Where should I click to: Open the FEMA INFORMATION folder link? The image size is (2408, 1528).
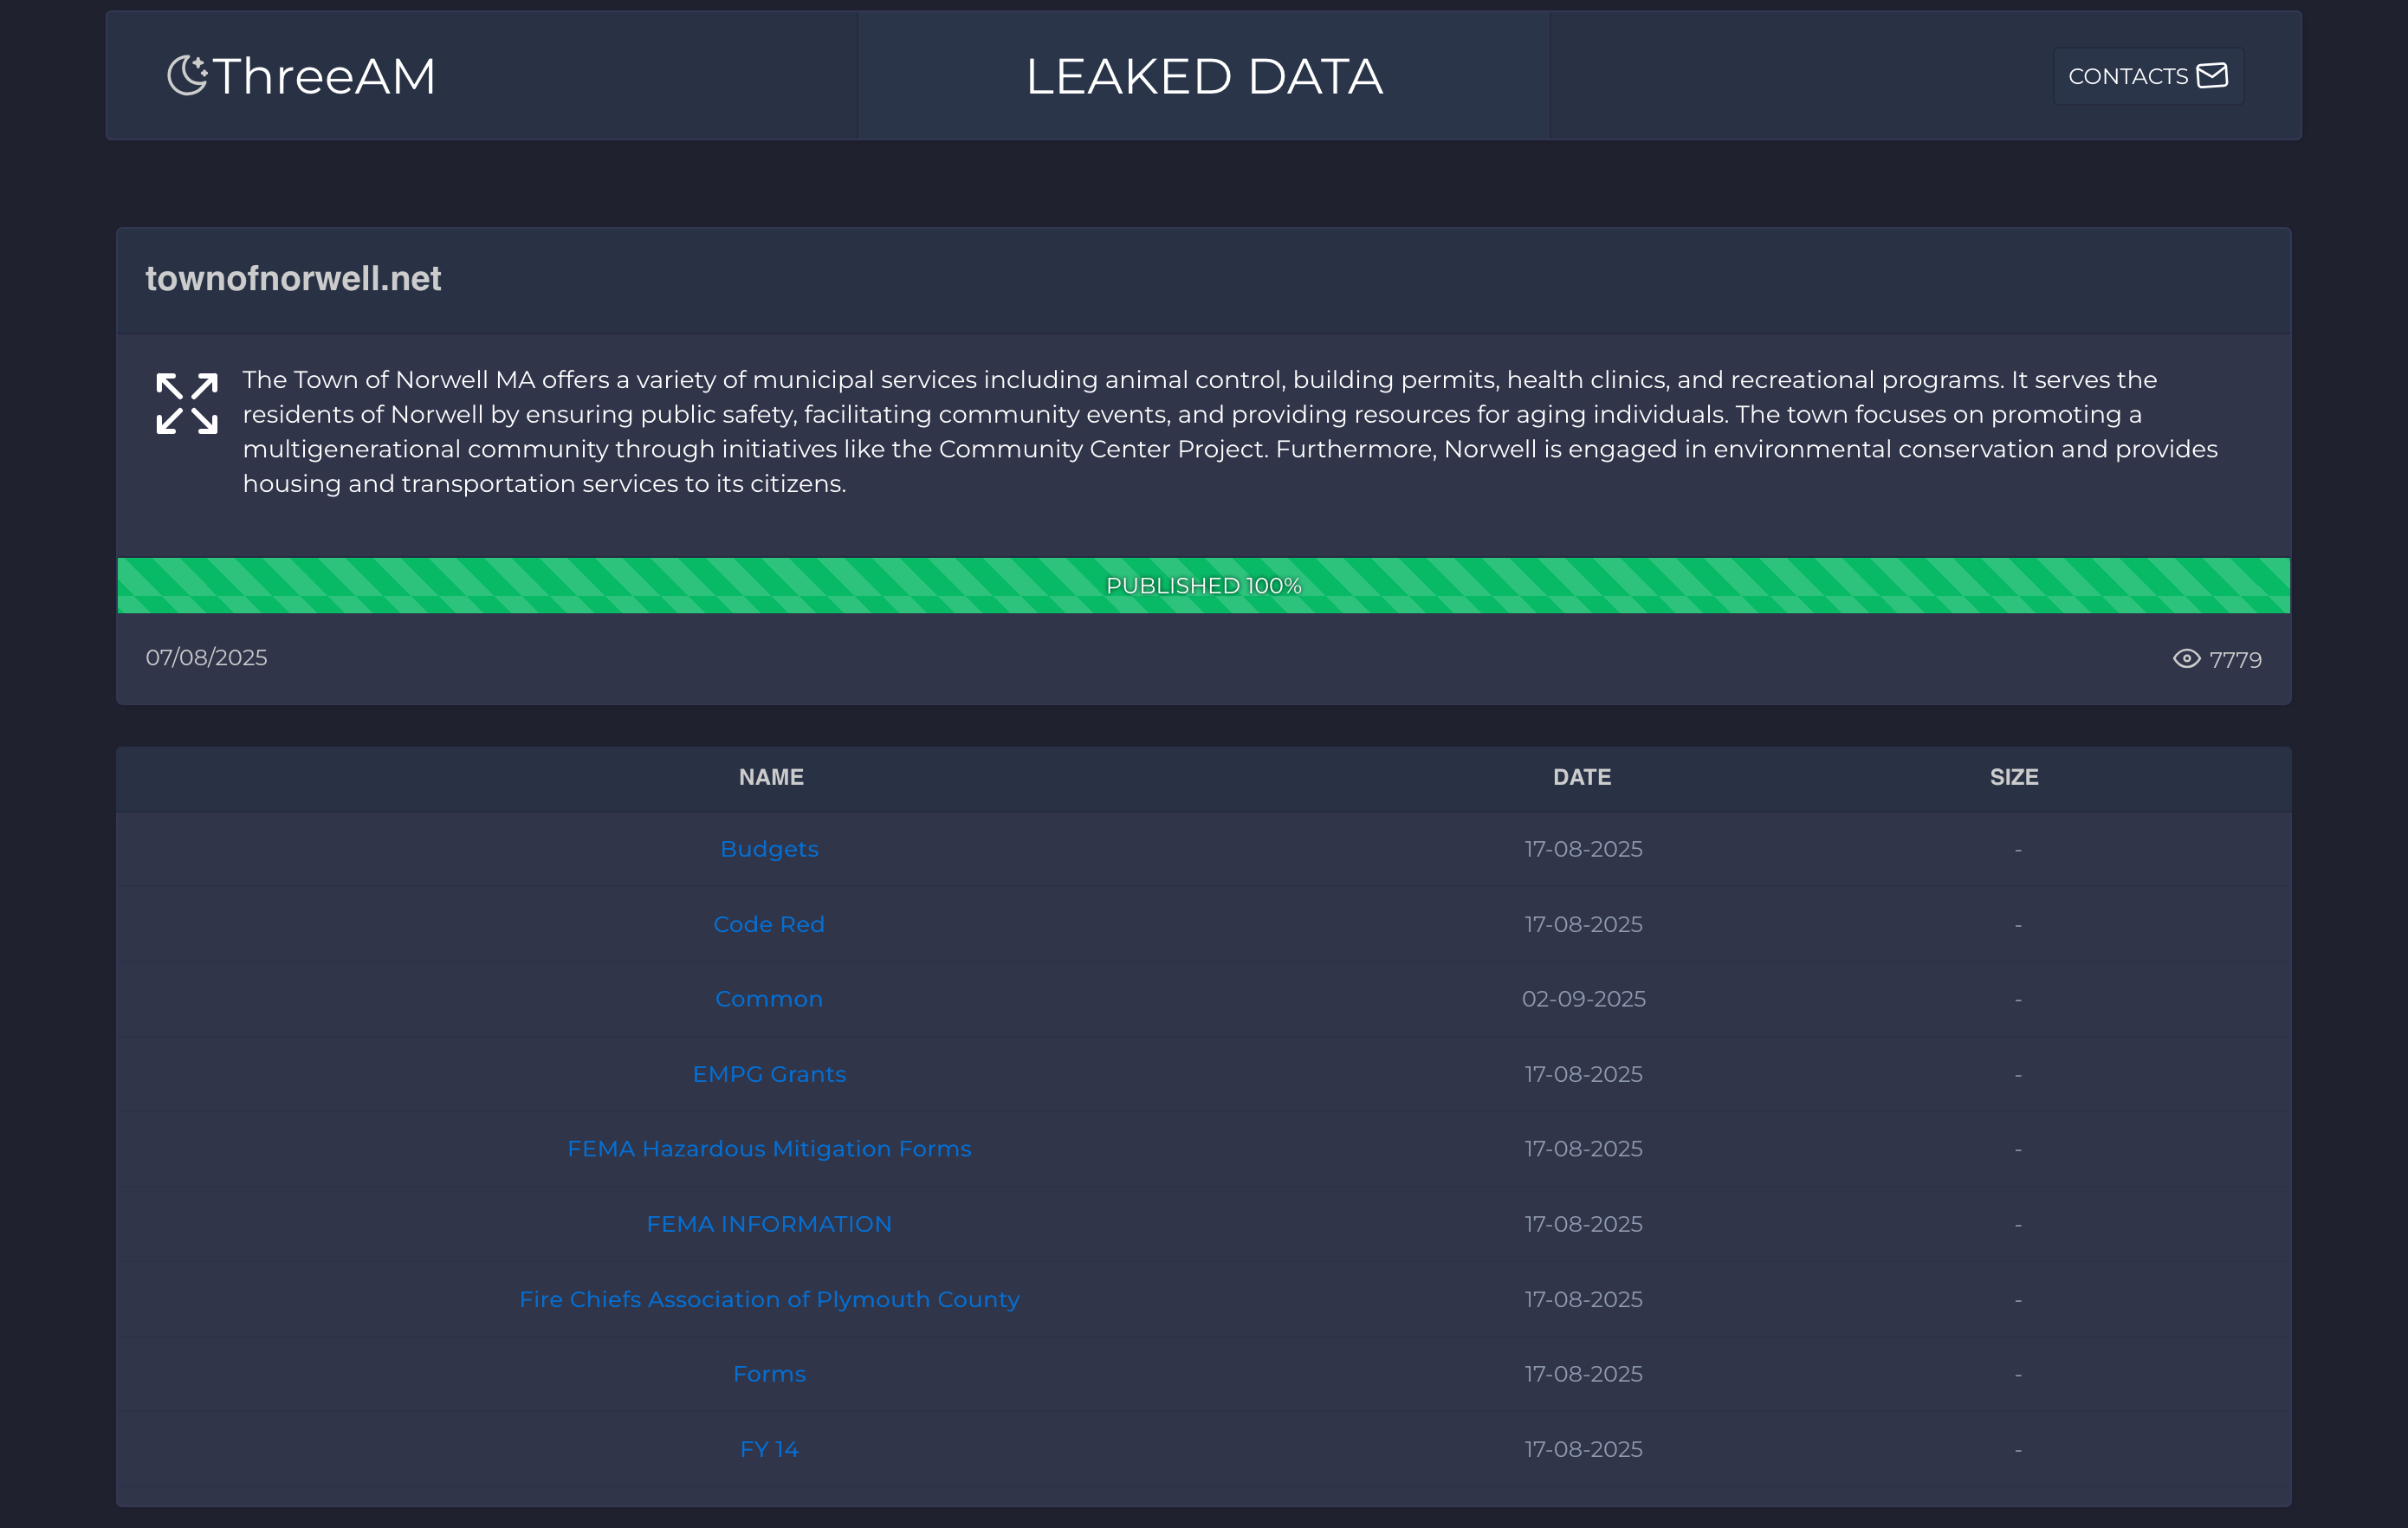769,1223
